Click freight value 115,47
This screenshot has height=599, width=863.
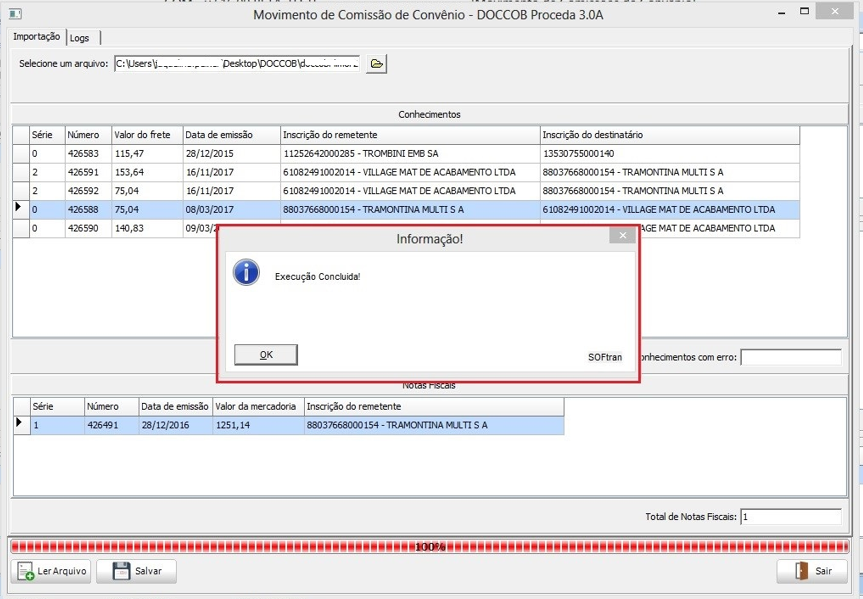click(x=147, y=154)
